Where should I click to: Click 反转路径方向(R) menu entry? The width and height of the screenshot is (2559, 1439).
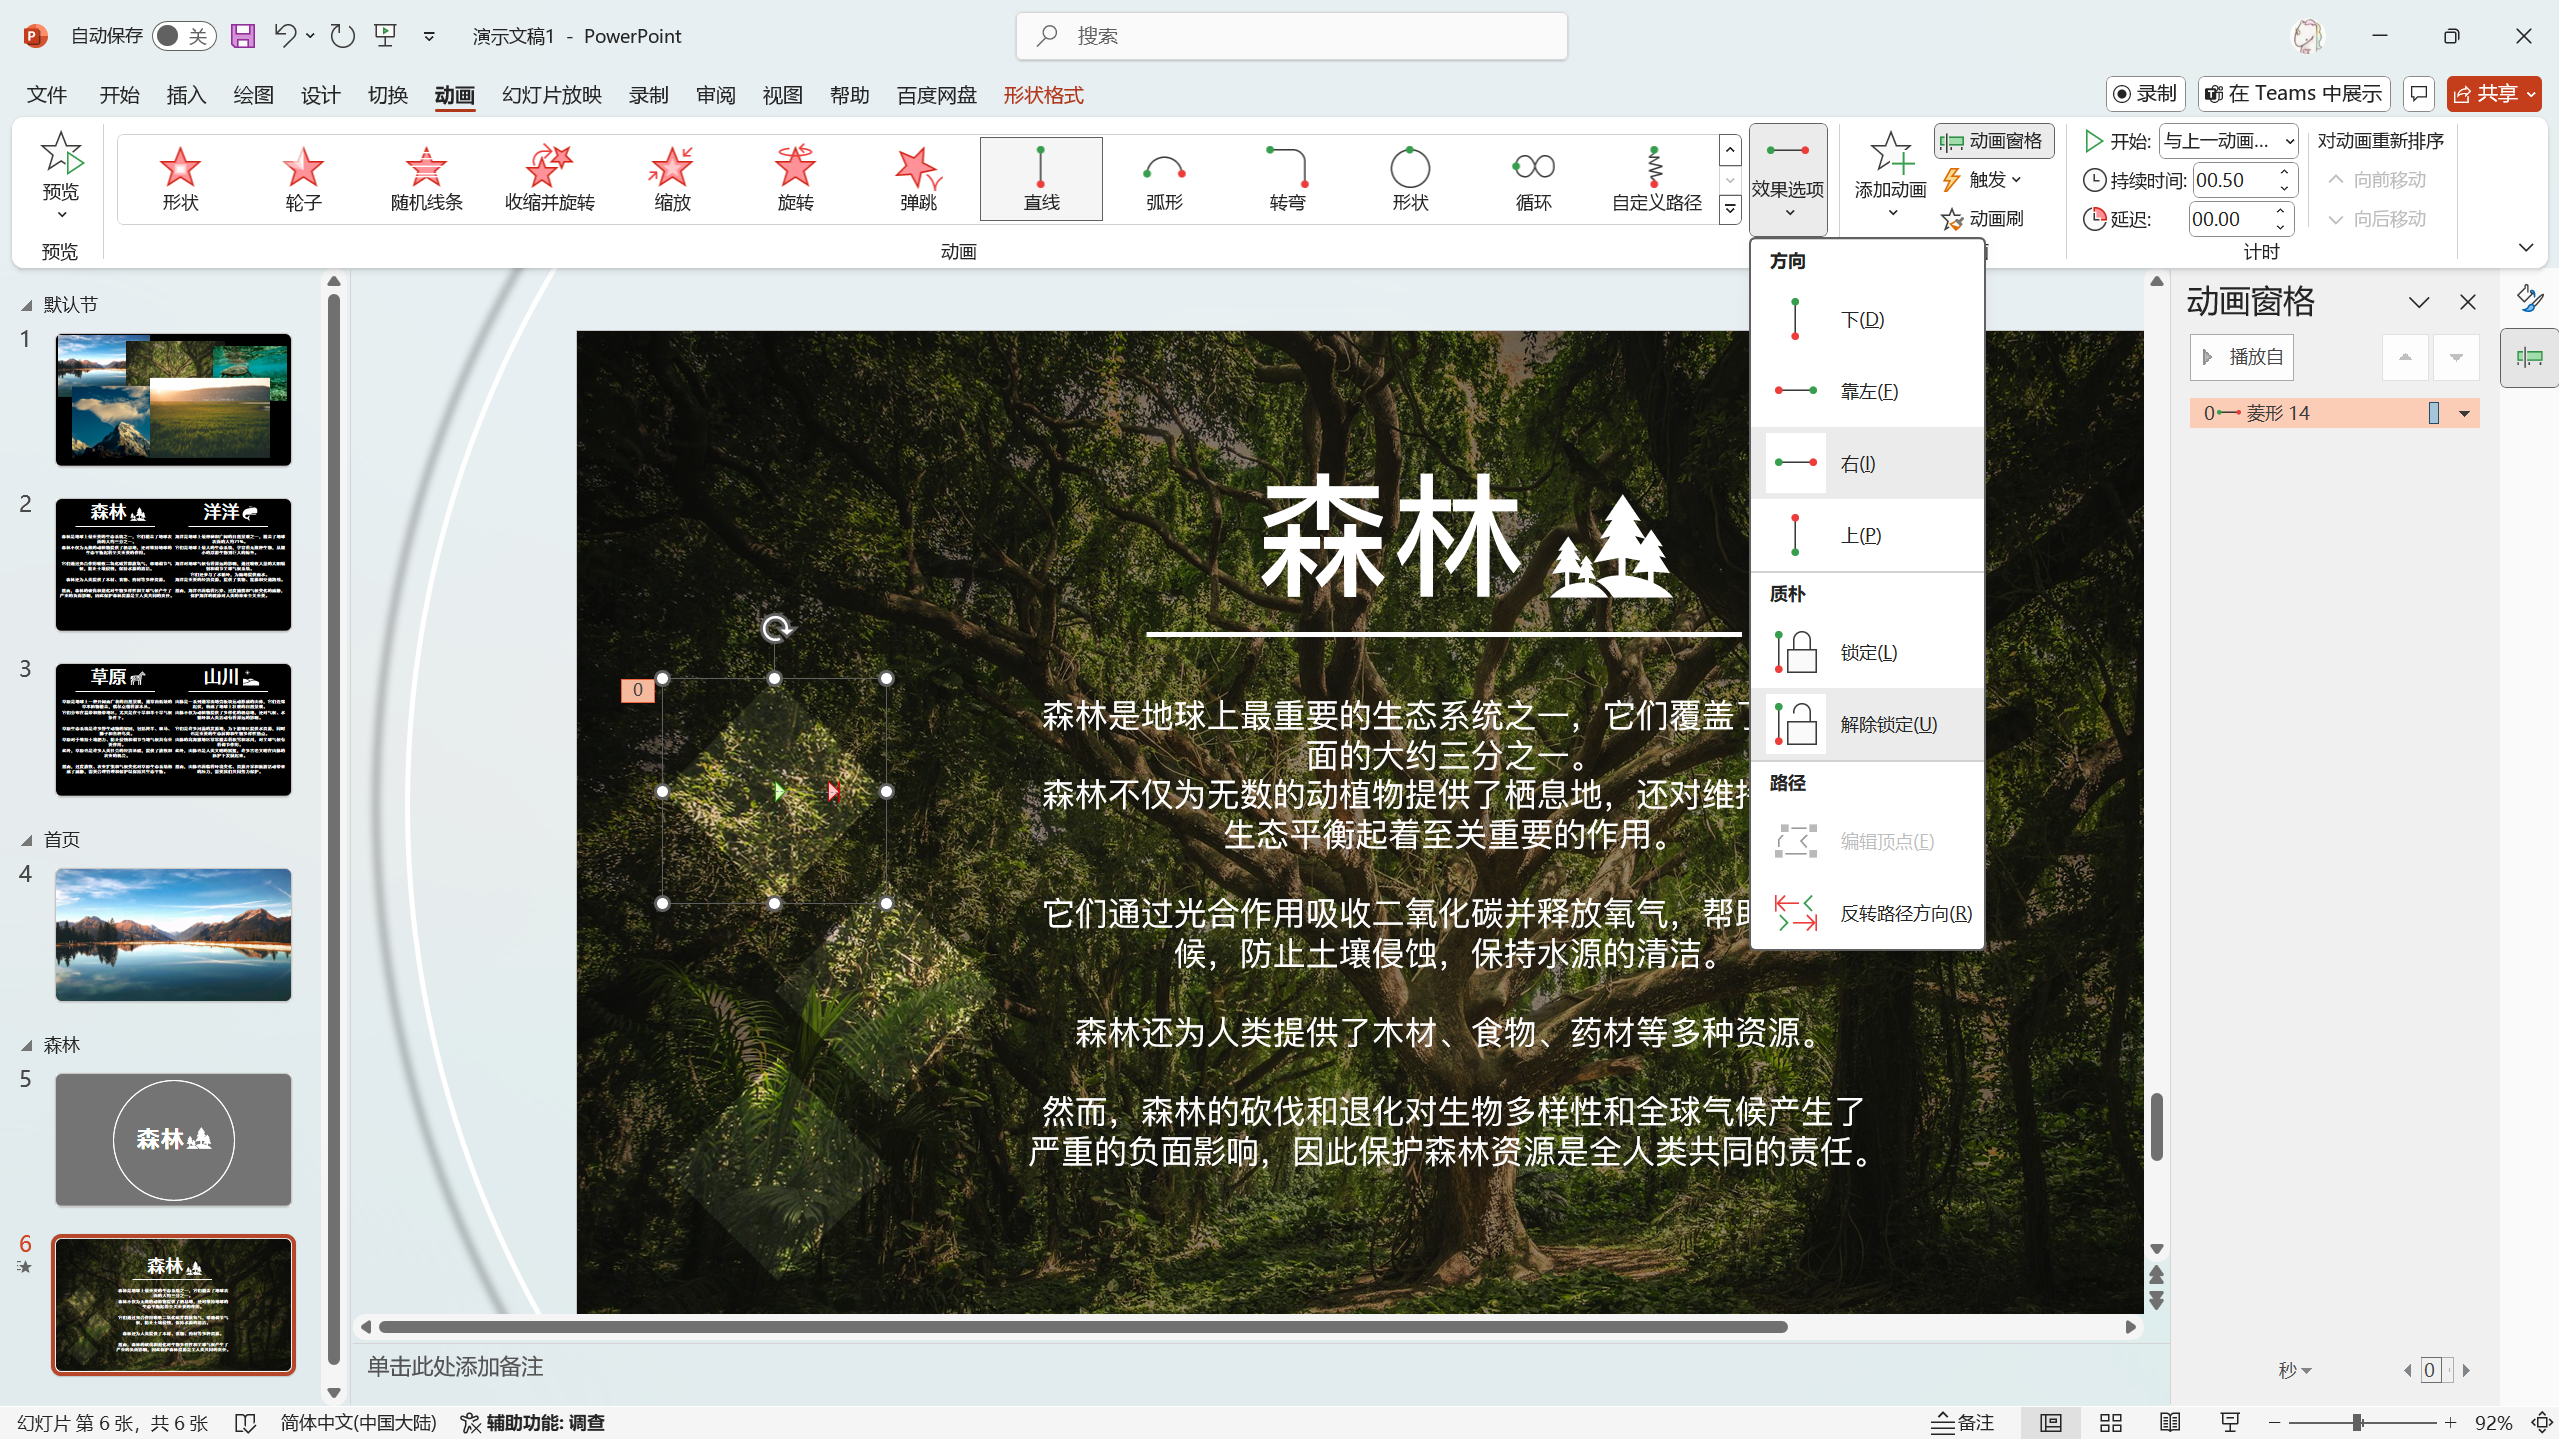click(x=1867, y=913)
